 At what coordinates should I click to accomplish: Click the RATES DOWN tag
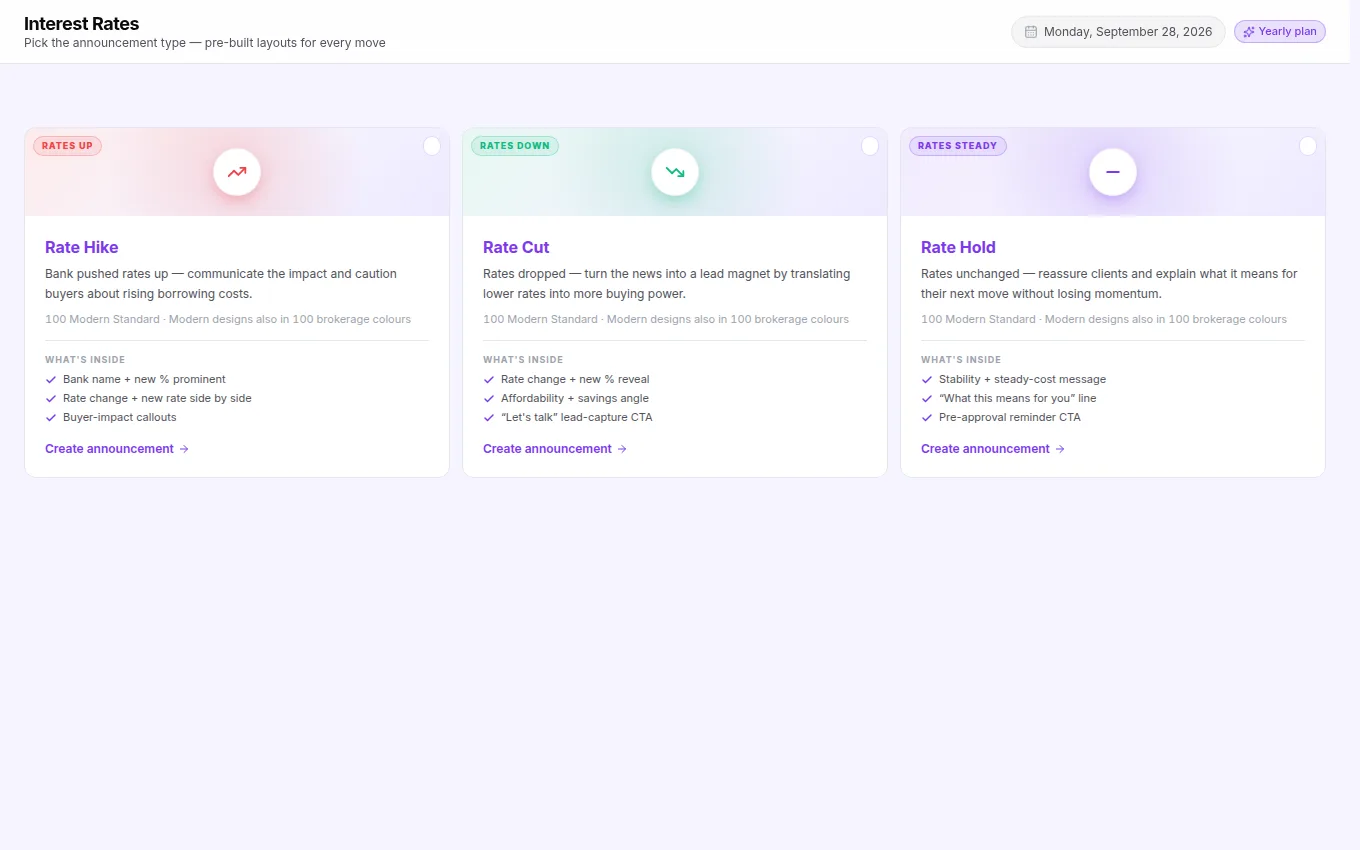515,146
